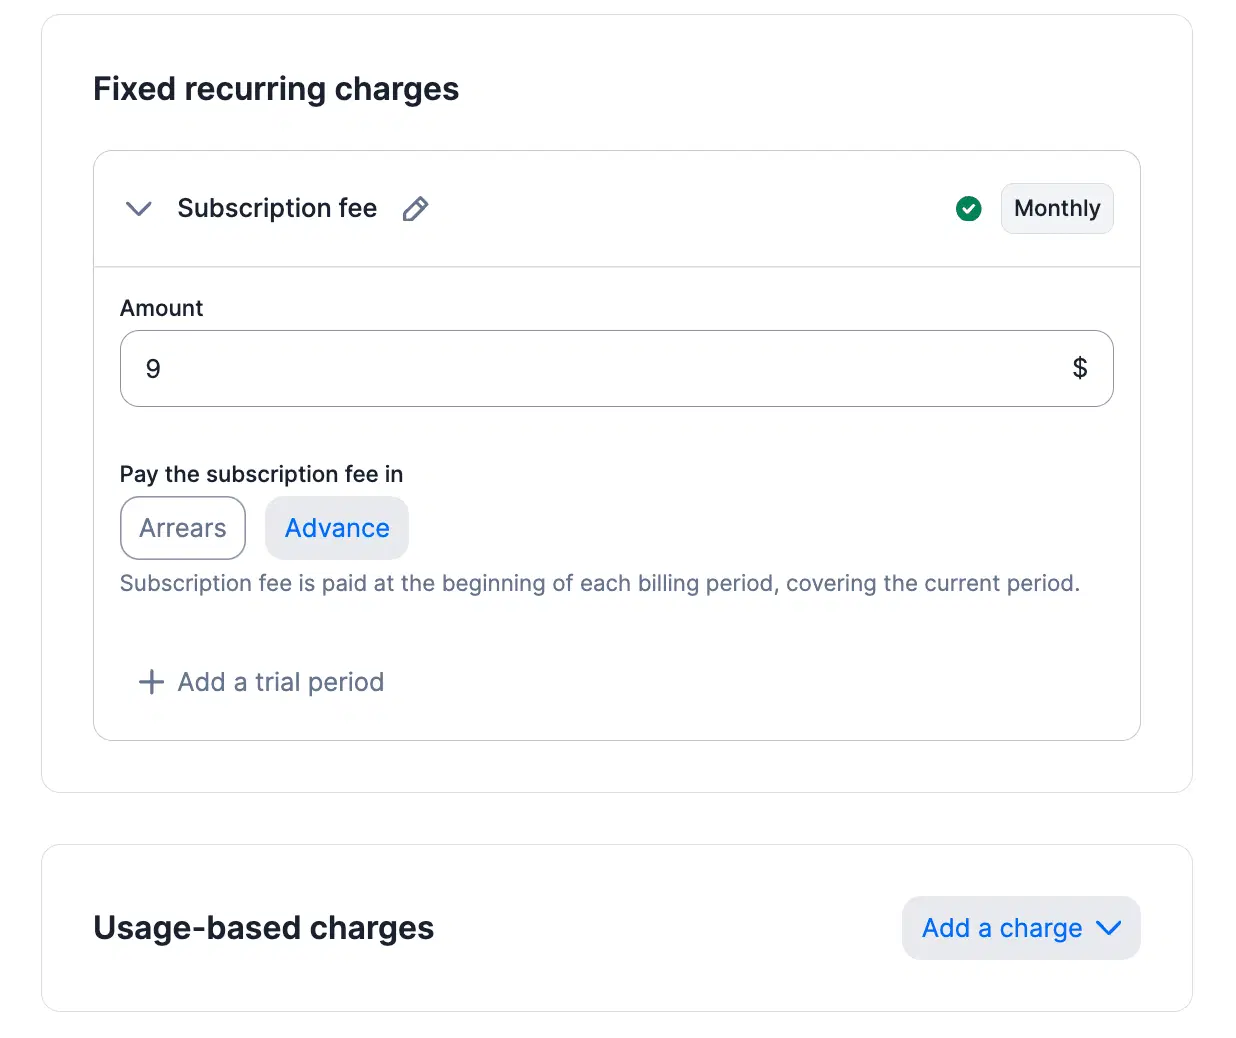Click the green checkmark status icon
Viewport: 1236px width, 1038px height.
coord(968,209)
